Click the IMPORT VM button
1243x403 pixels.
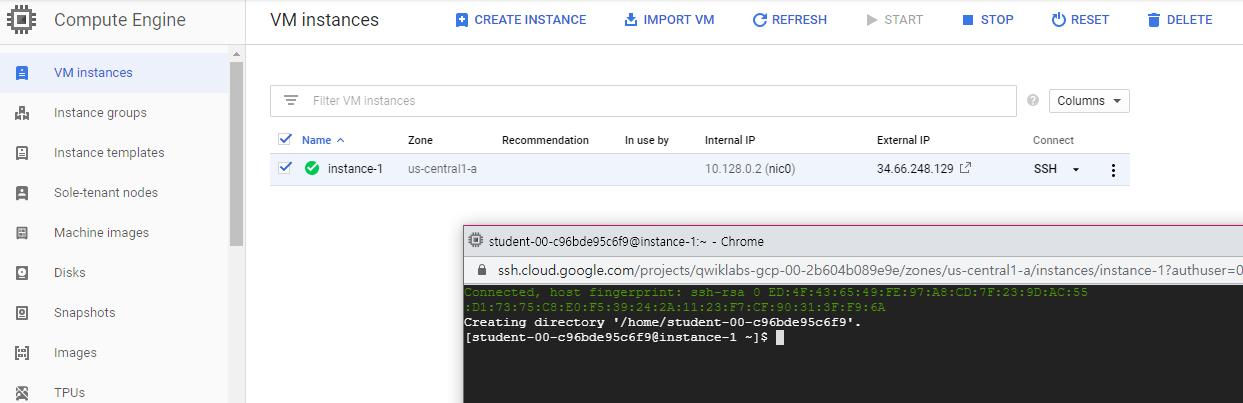point(669,20)
